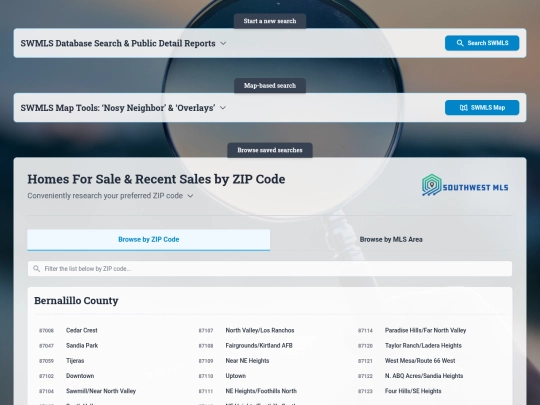Click the 'Bernalillo County' heading
Image resolution: width=540 pixels, height=405 pixels.
tap(76, 301)
